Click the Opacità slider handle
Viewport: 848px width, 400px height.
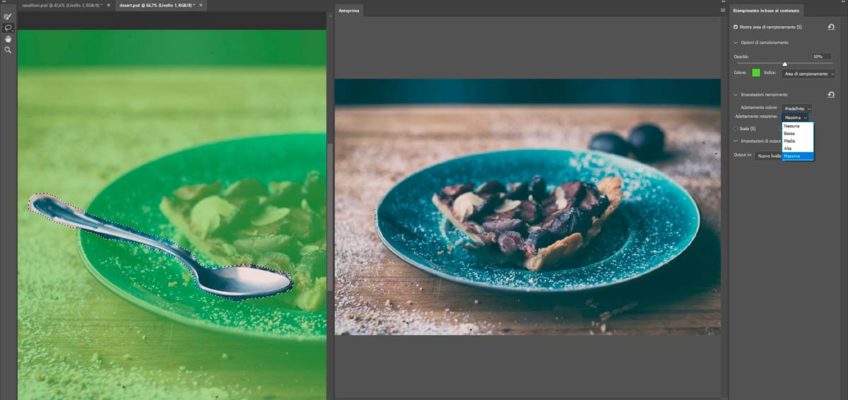(785, 65)
